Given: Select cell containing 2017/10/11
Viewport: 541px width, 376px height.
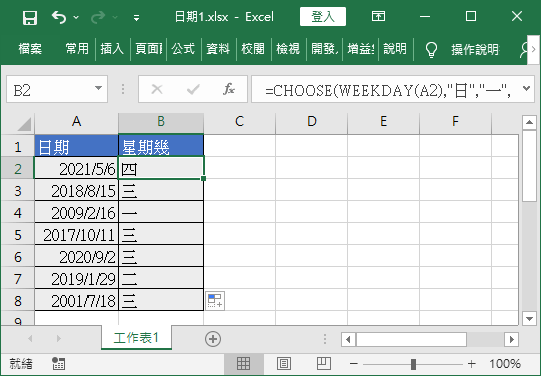Looking at the screenshot, I should coord(76,234).
